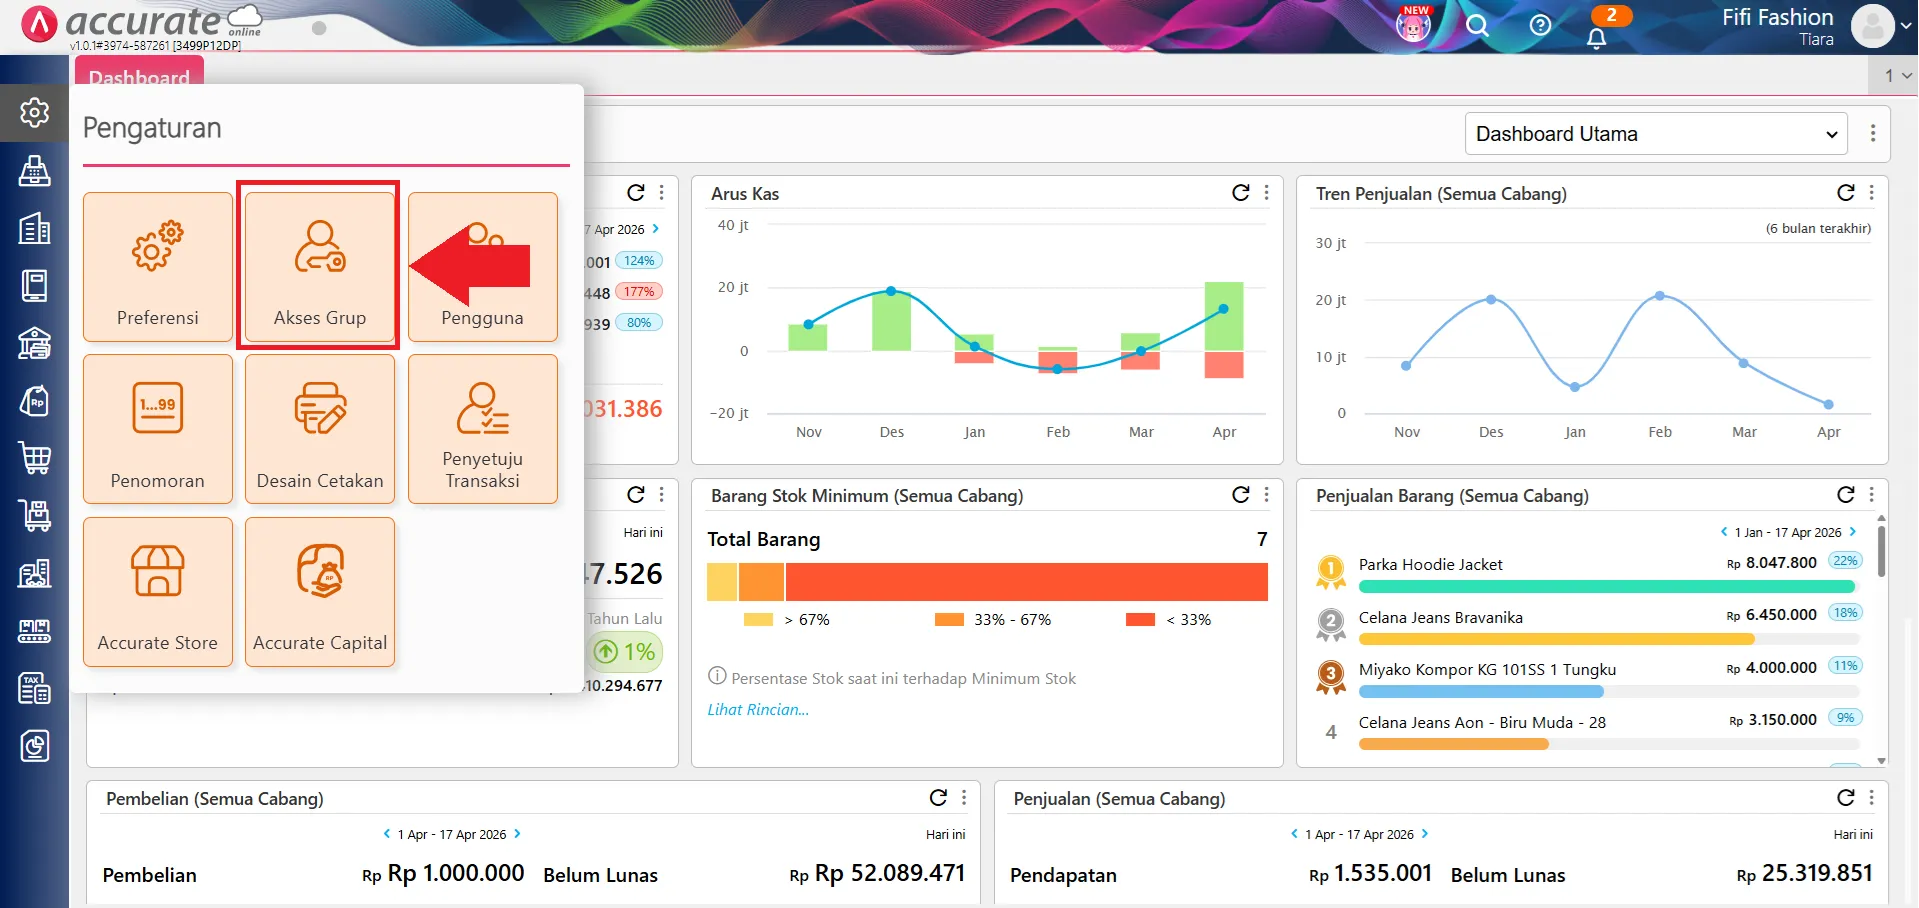Refresh Penjualan (Semua Cabang) widget
The width and height of the screenshot is (1919, 908).
pyautogui.click(x=1845, y=797)
